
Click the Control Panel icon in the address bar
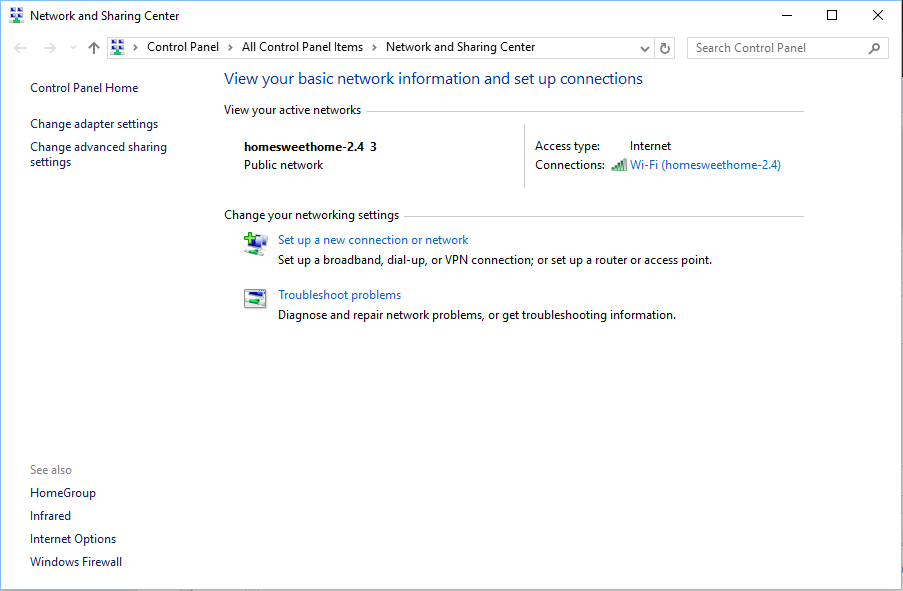[x=119, y=47]
